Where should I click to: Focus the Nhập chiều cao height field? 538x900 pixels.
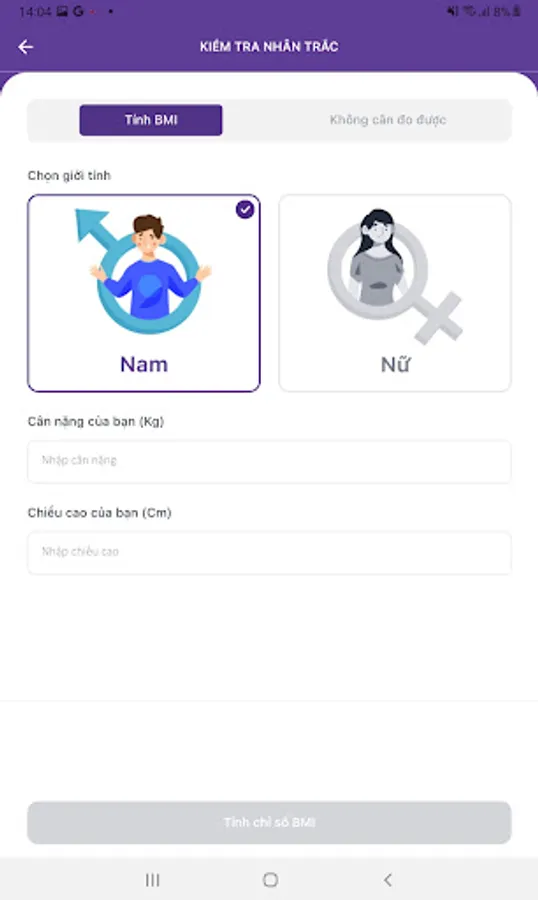[x=269, y=552]
